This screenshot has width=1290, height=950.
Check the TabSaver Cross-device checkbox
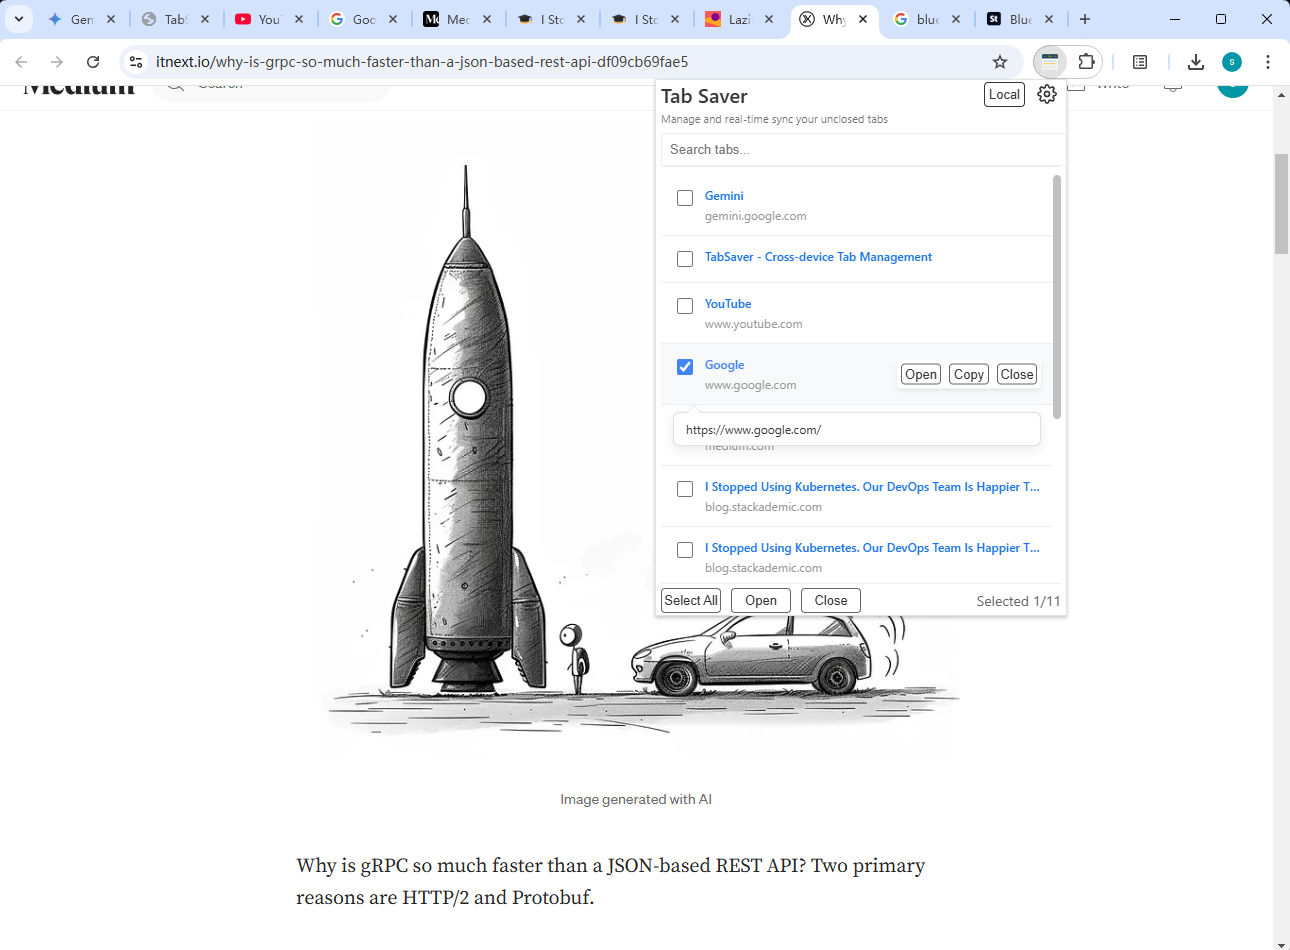685,259
